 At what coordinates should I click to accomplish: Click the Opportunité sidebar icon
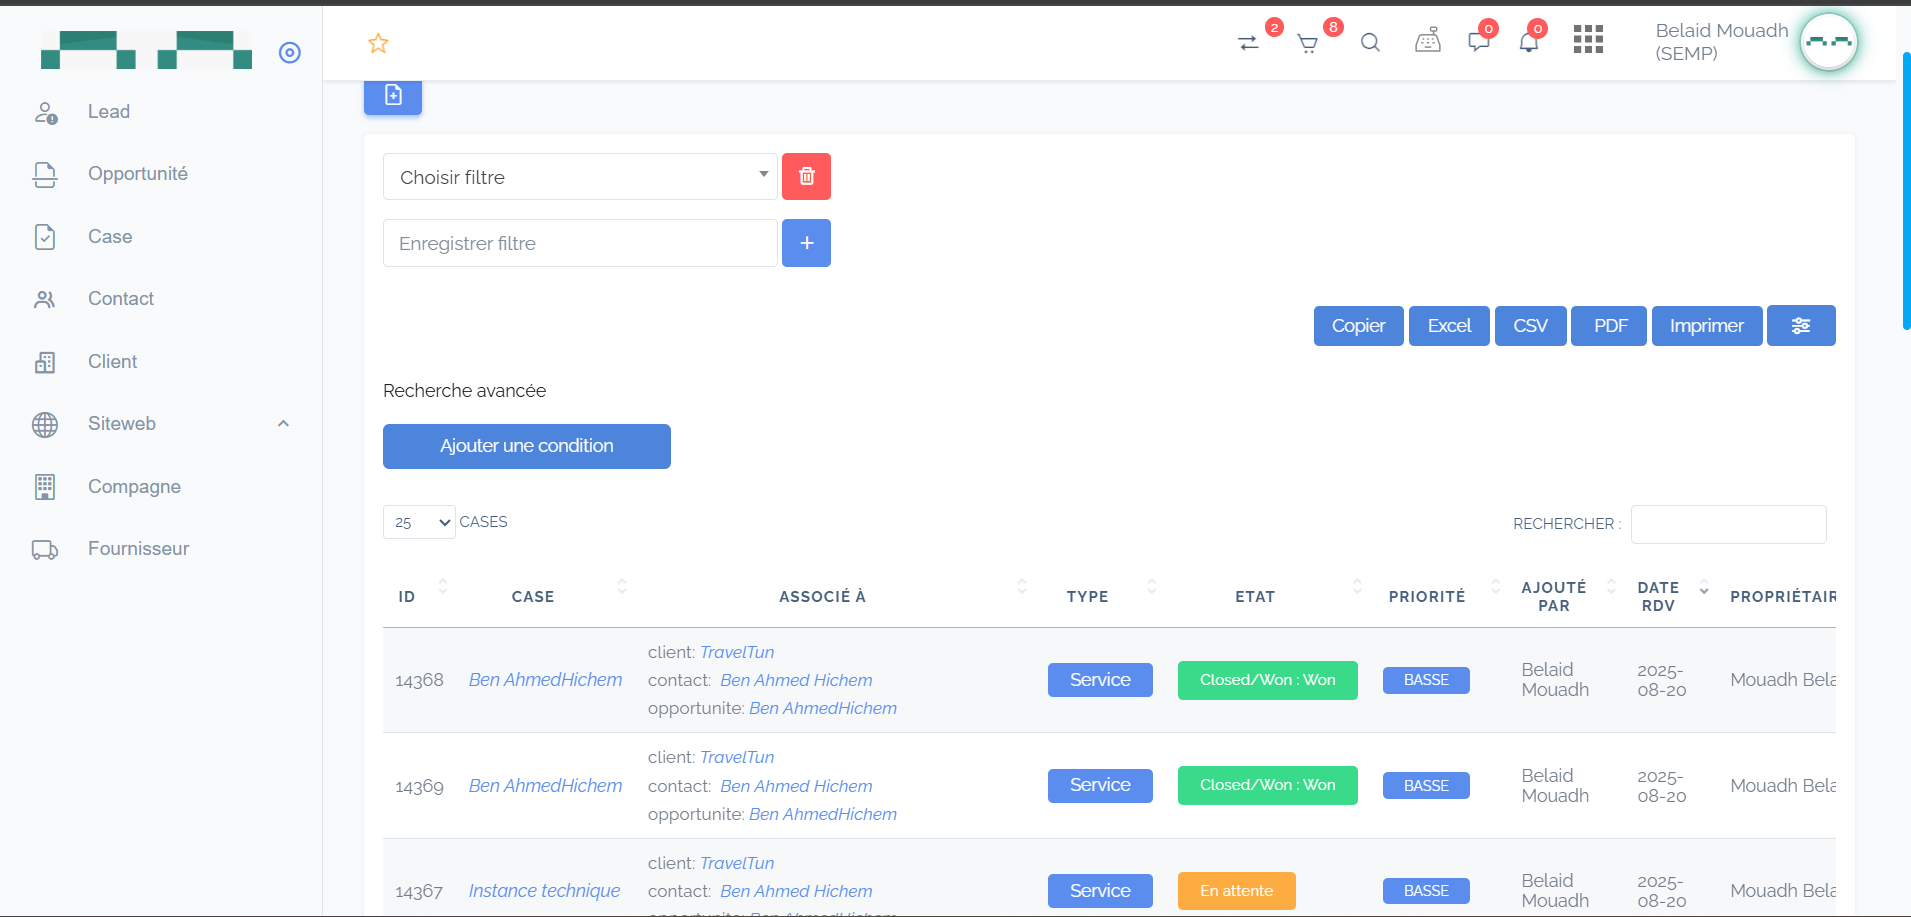[x=45, y=174]
